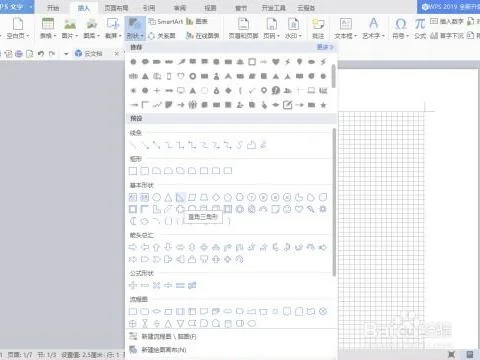Image resolution: width=480 pixels, height=360 pixels.
Task: Switch to the Page Layout (页面布局) tab
Action: click(116, 8)
